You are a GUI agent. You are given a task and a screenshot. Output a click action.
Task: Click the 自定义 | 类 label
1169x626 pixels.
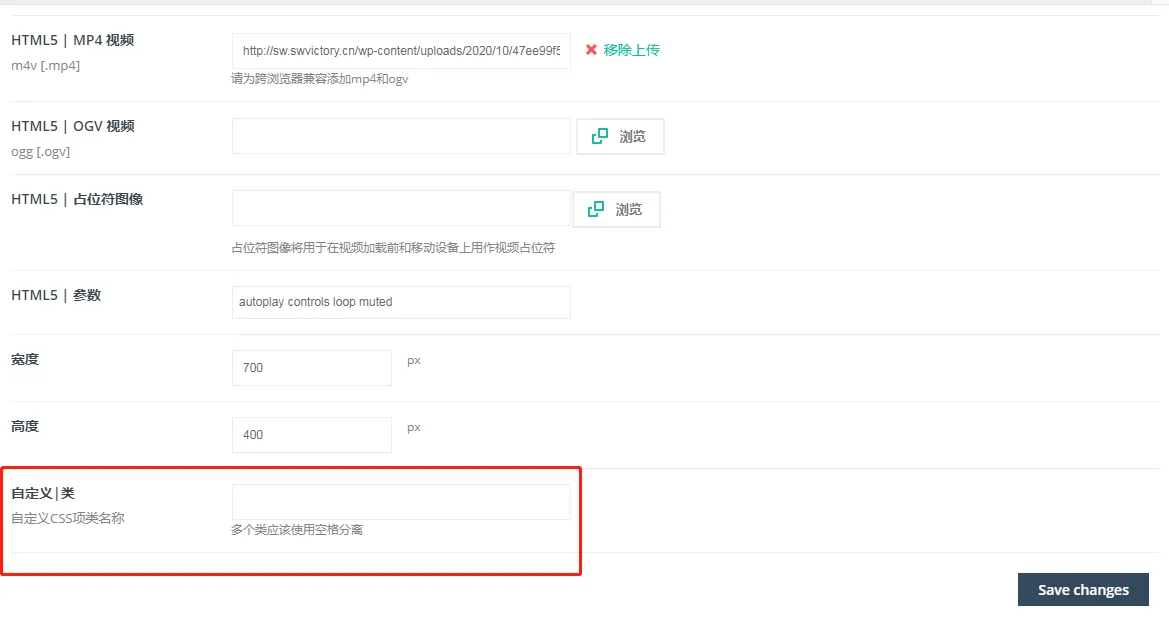click(42, 493)
